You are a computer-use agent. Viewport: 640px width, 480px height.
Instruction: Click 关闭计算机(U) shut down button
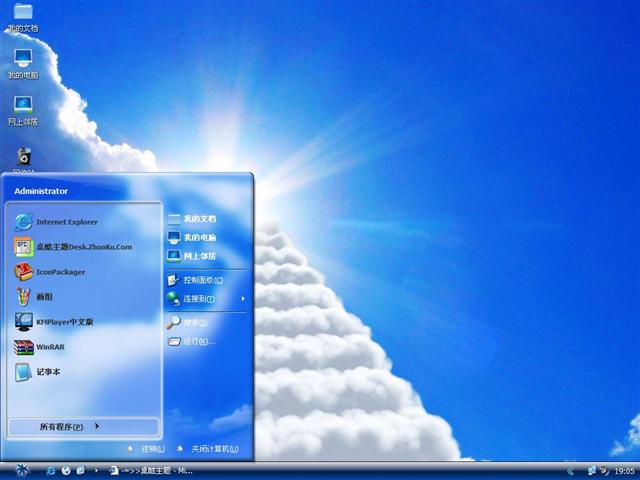tap(207, 449)
